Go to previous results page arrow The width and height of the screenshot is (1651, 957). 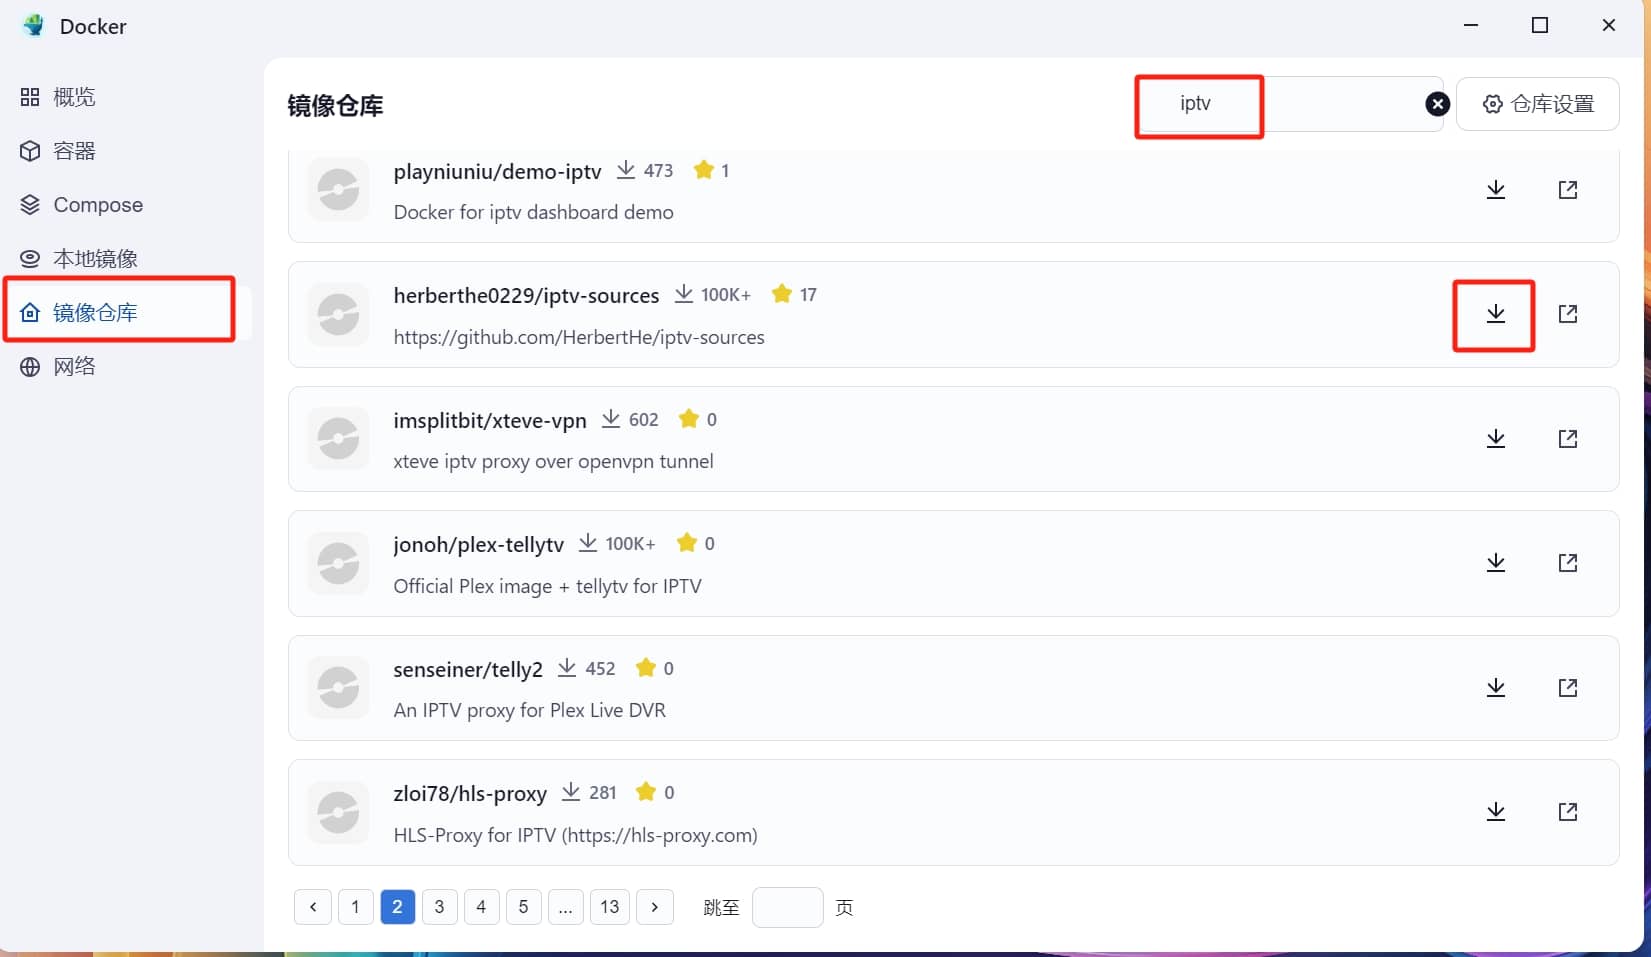pyautogui.click(x=313, y=907)
